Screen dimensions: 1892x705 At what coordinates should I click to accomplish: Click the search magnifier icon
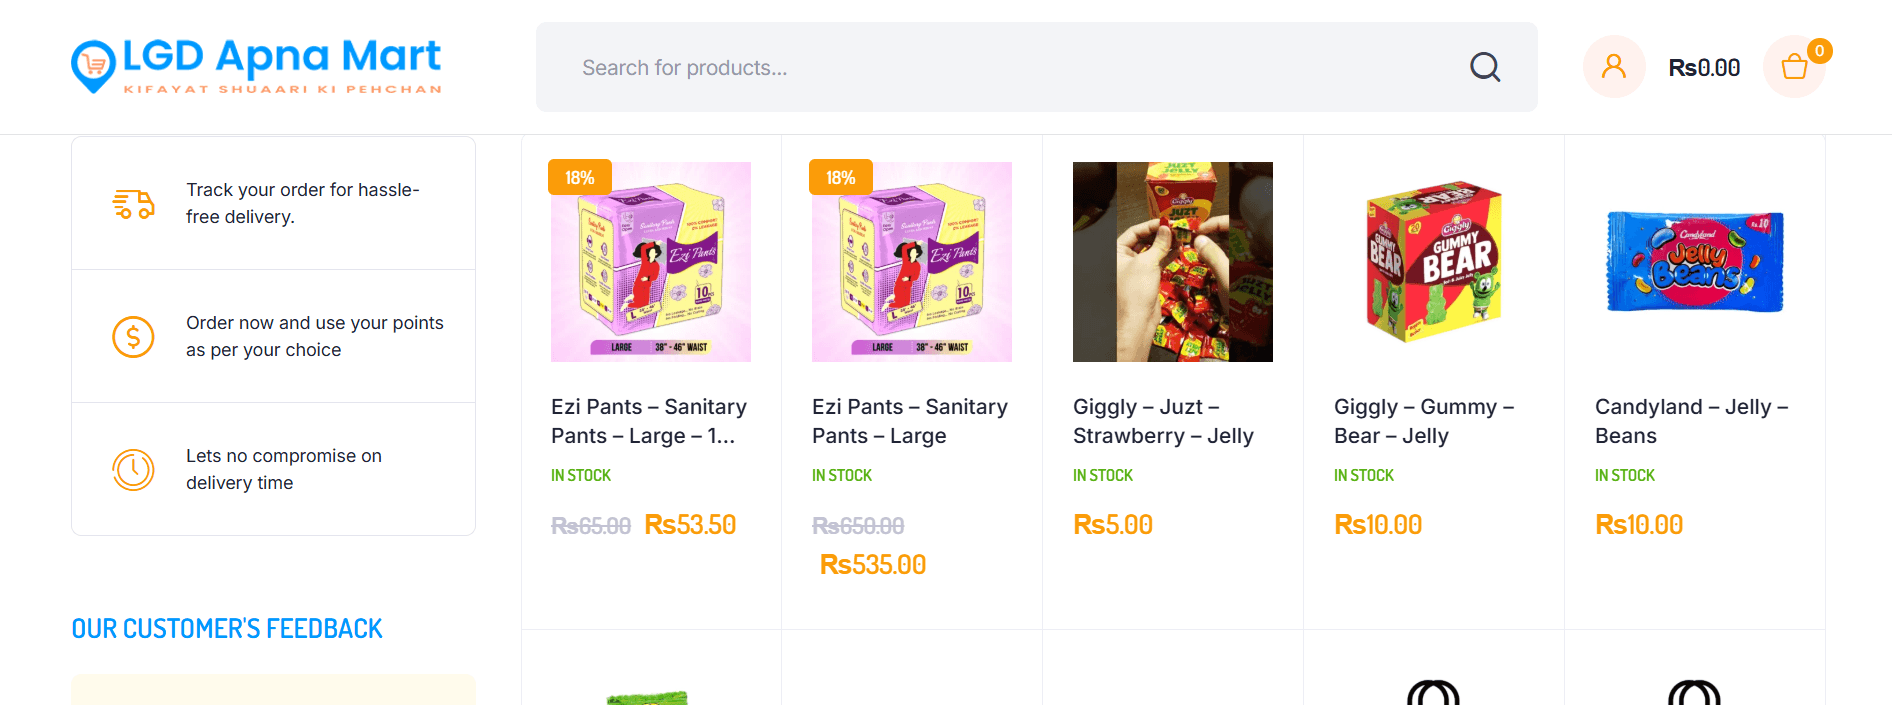(x=1485, y=67)
